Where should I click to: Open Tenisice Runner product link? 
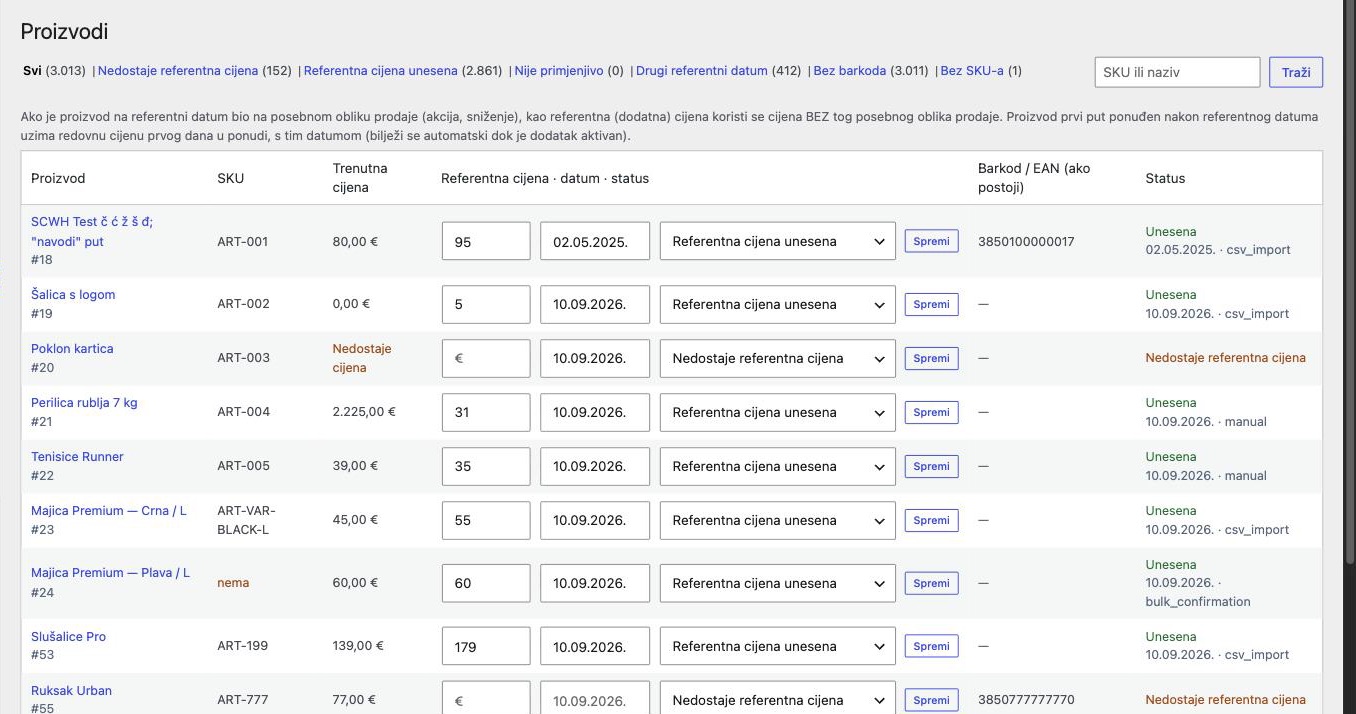click(x=77, y=457)
